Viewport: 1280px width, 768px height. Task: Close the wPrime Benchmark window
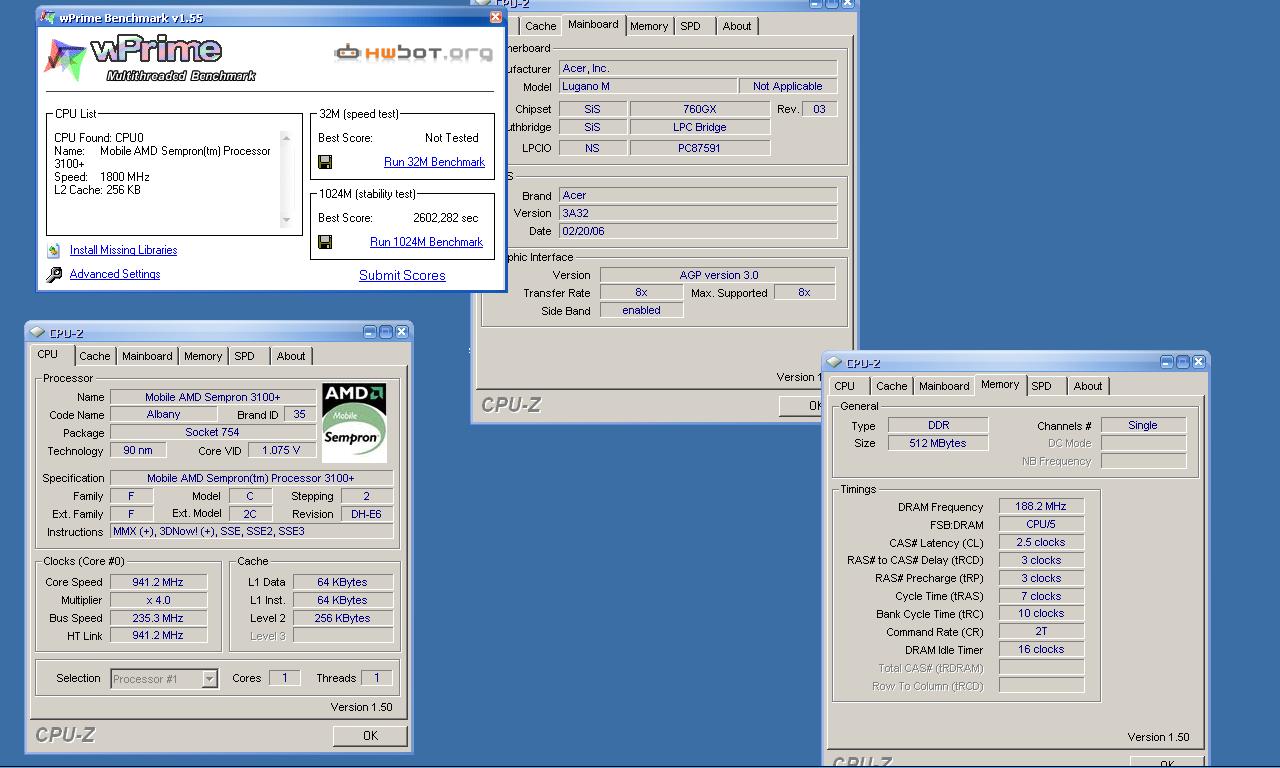click(x=495, y=17)
